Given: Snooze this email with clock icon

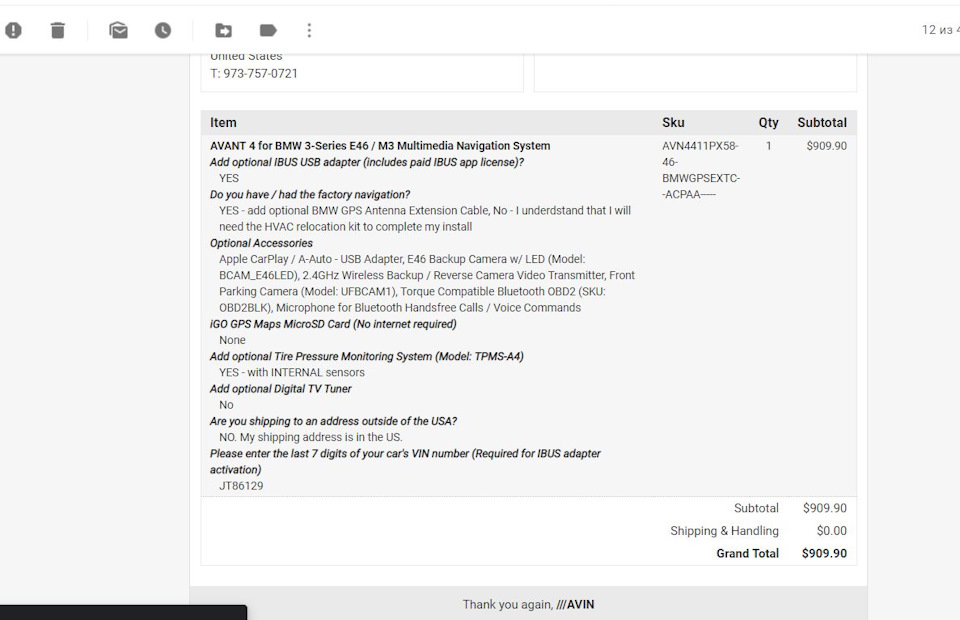Looking at the screenshot, I should click(163, 30).
